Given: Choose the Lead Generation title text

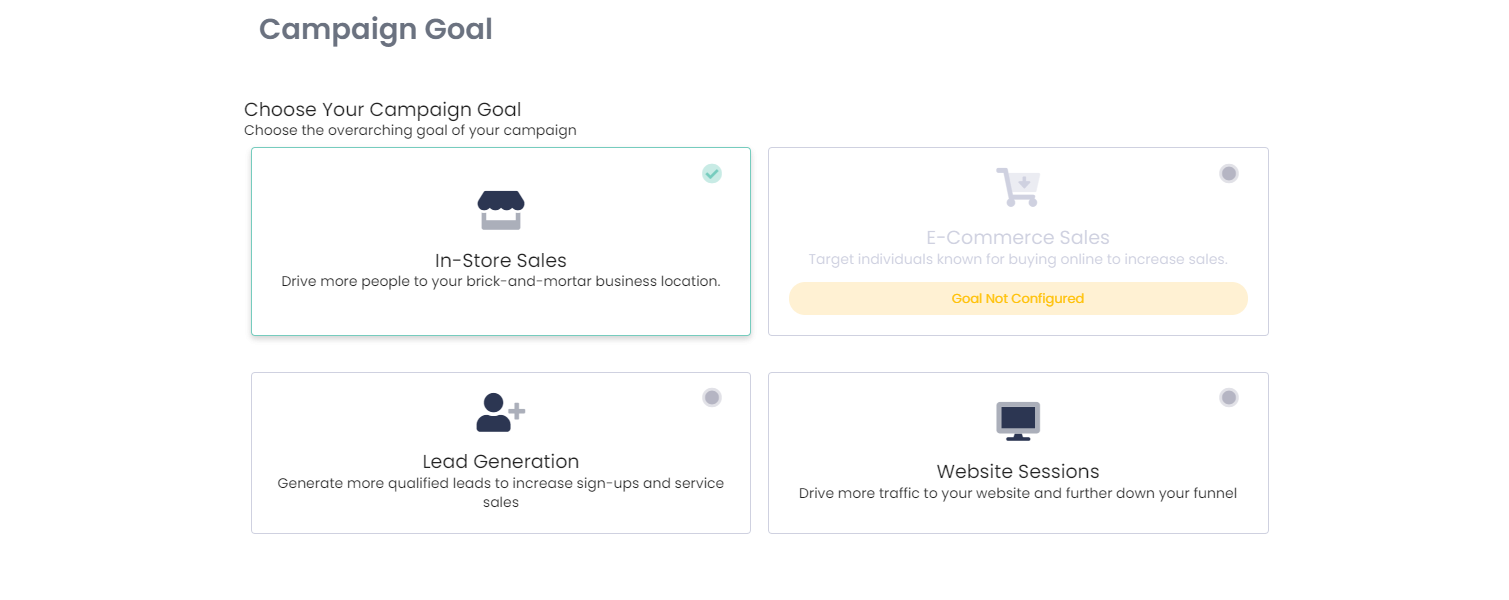Looking at the screenshot, I should coord(501,461).
